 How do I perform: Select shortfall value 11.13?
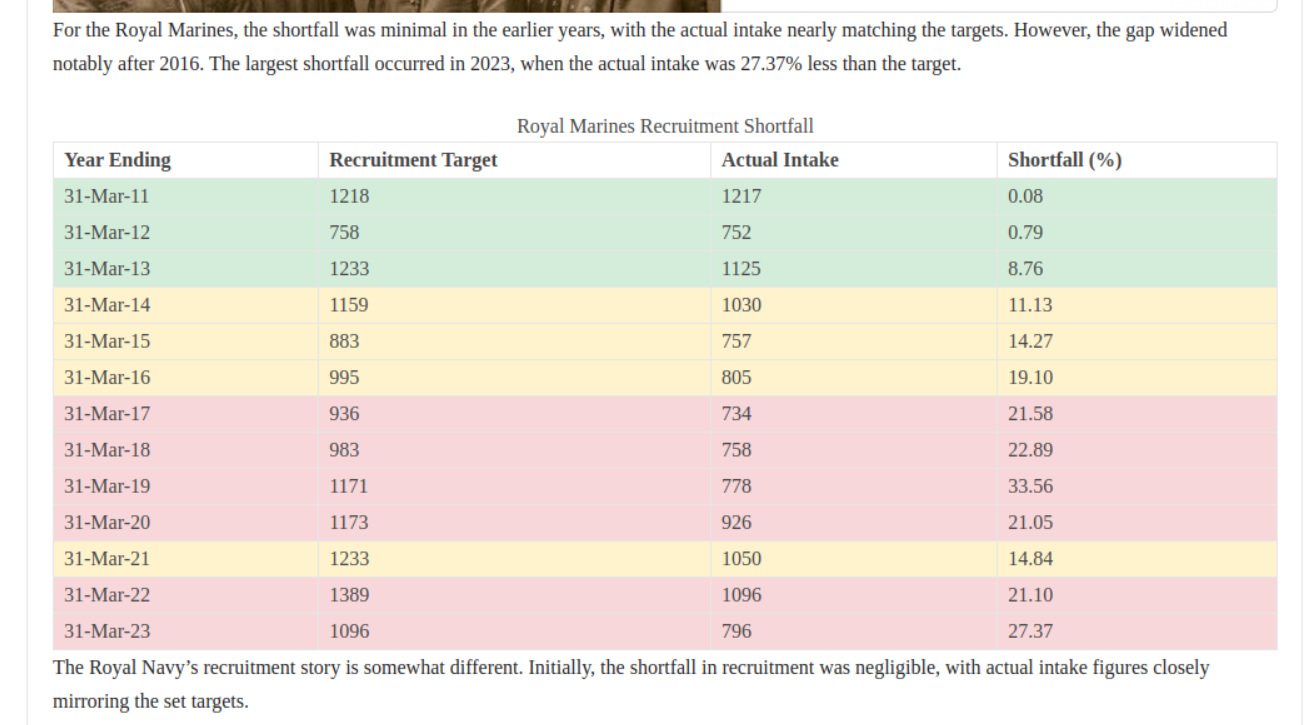1137,305
